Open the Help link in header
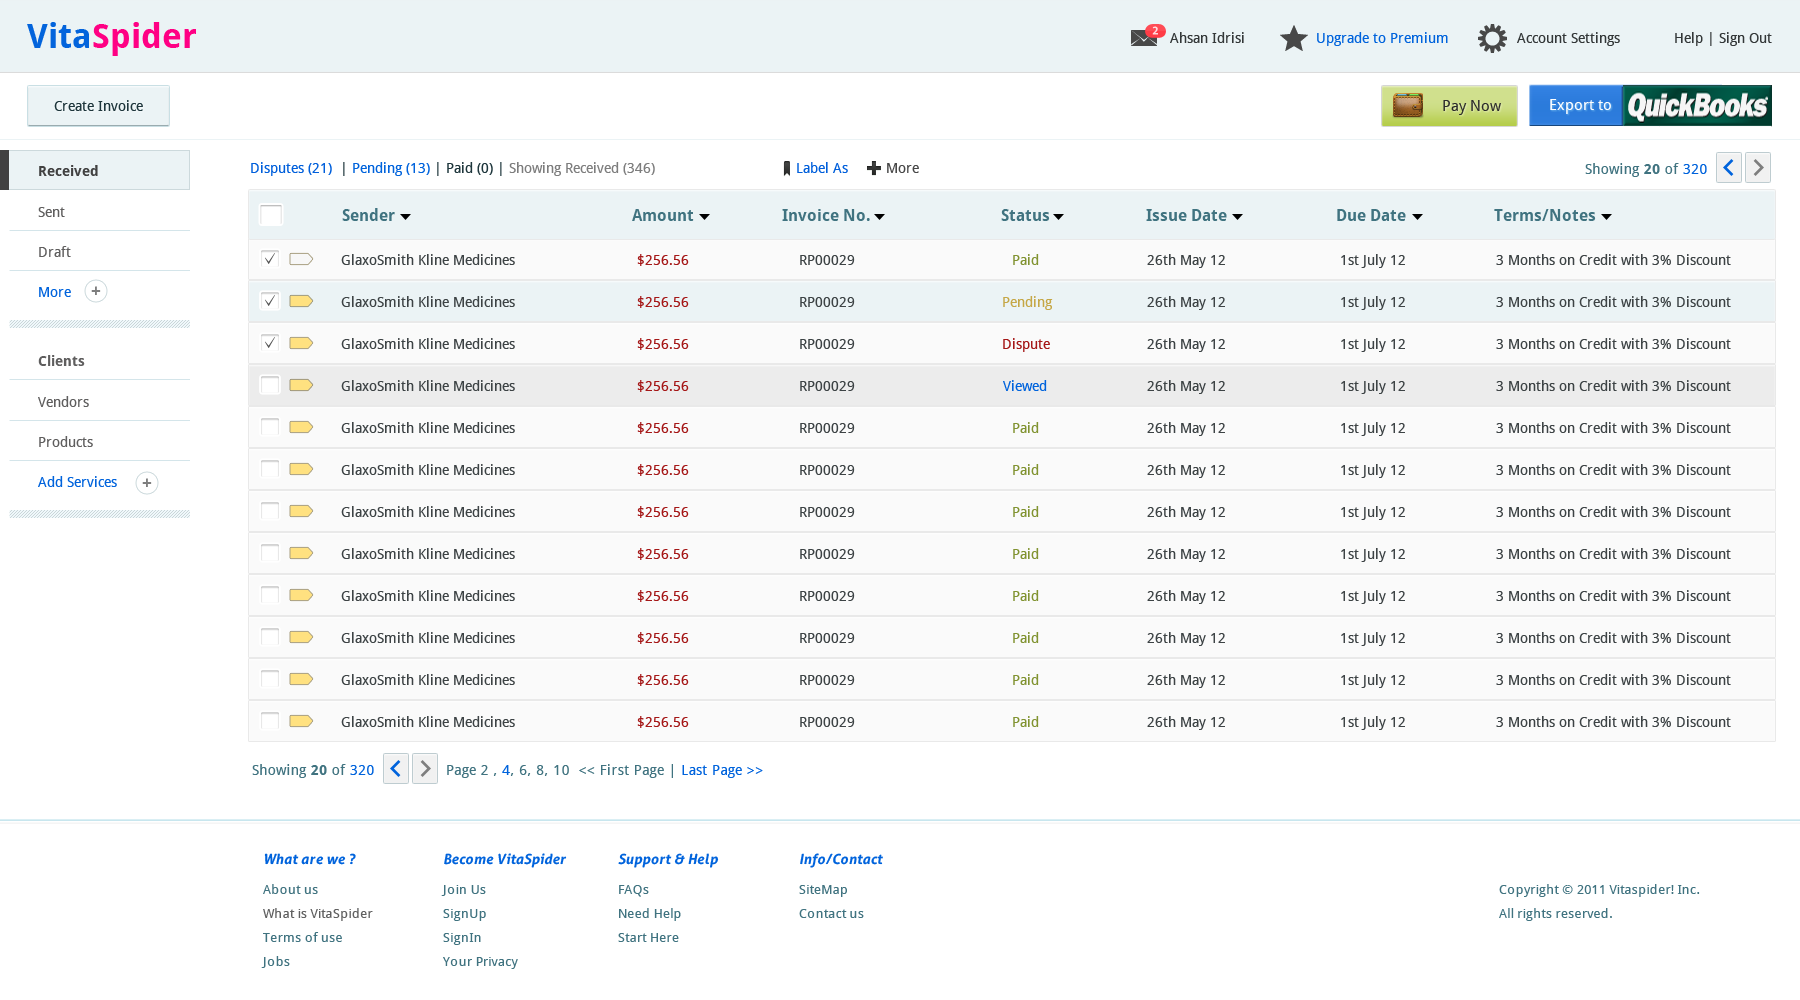Viewport: 1800px width, 1000px height. 1688,38
